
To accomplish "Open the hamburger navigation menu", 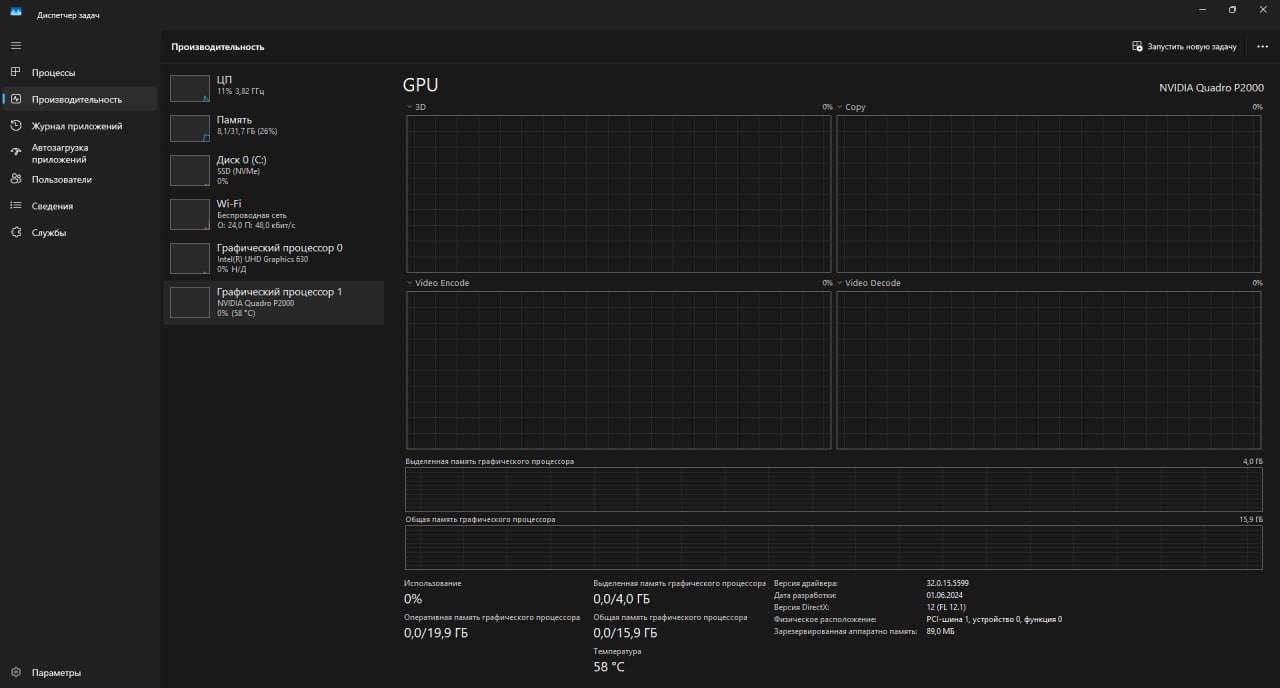I will (15, 46).
